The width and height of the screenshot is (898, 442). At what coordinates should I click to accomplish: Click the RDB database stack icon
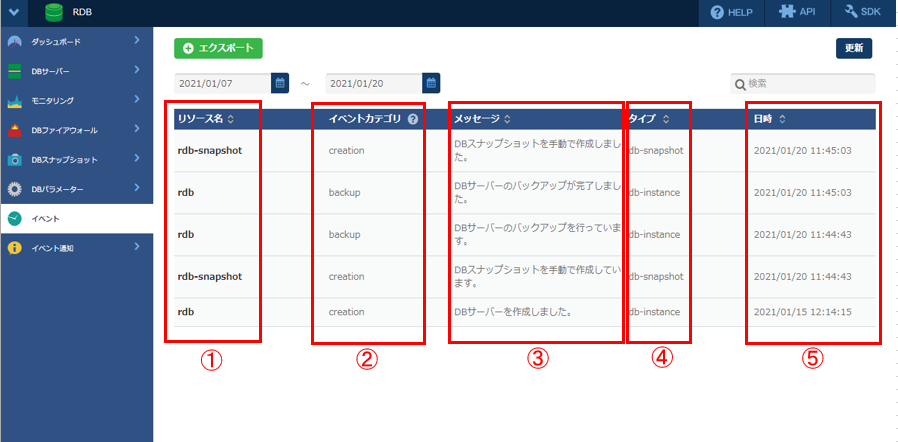click(54, 13)
